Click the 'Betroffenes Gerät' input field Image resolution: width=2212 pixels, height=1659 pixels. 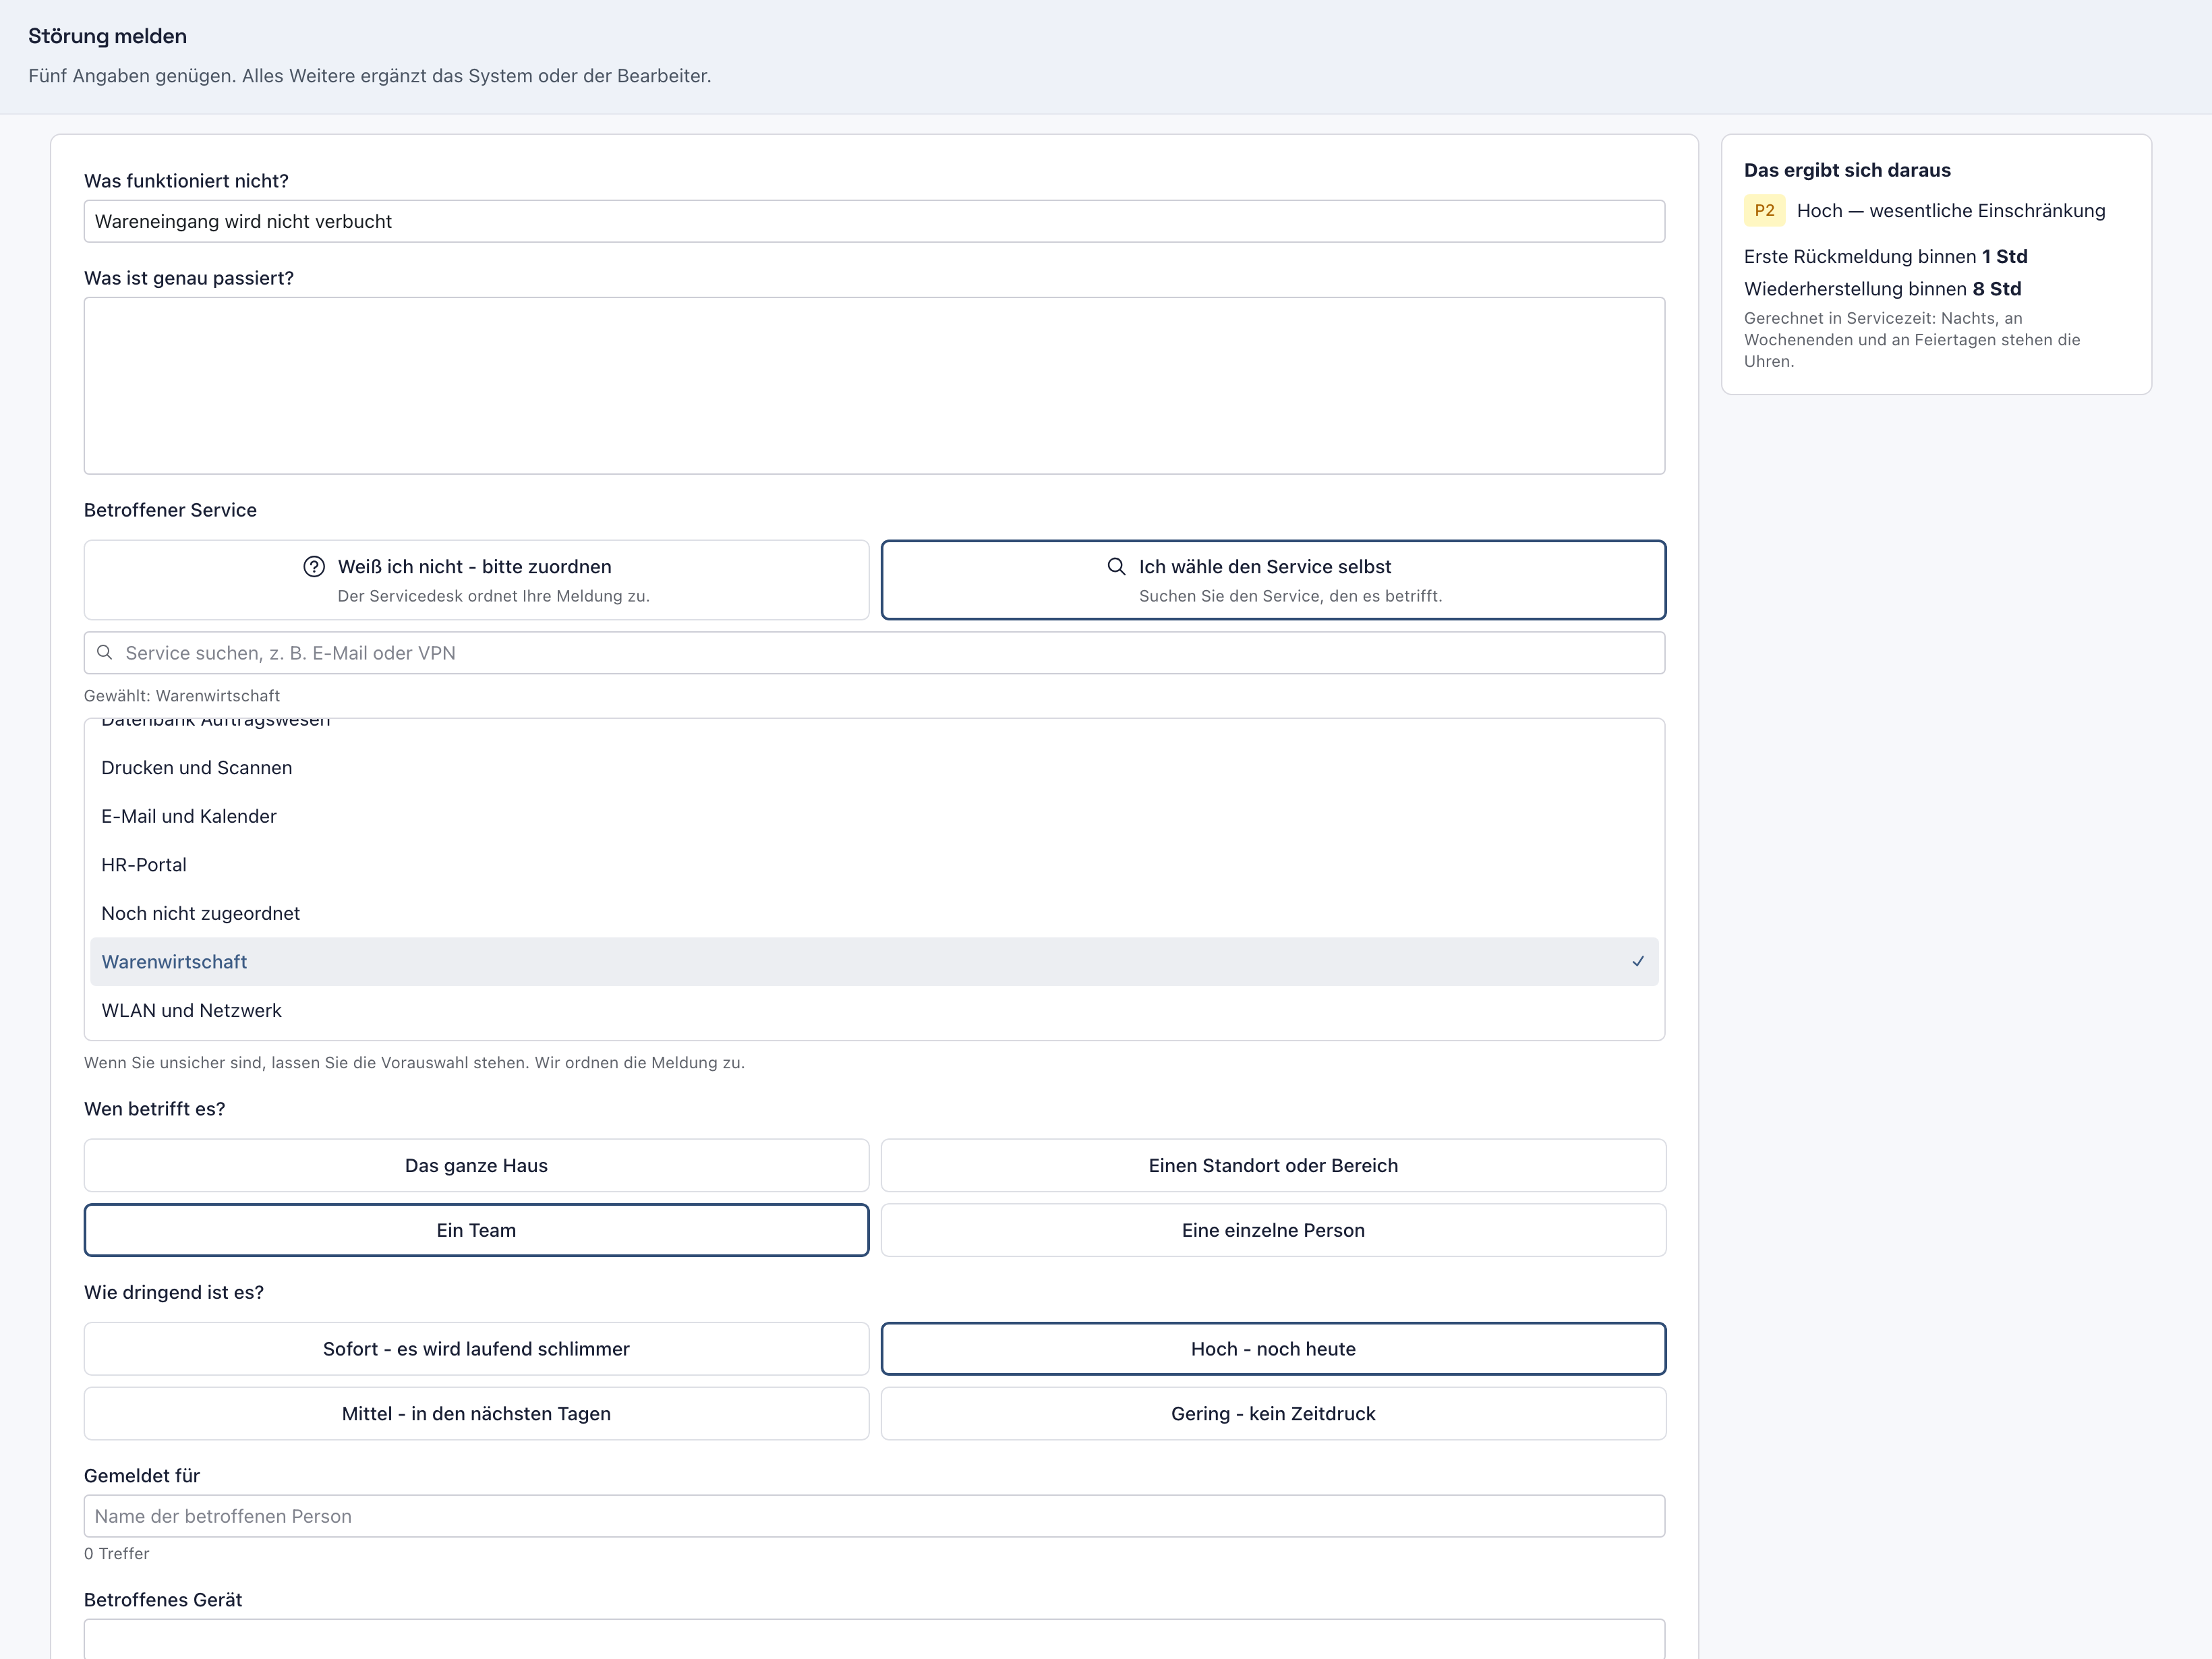[874, 1639]
